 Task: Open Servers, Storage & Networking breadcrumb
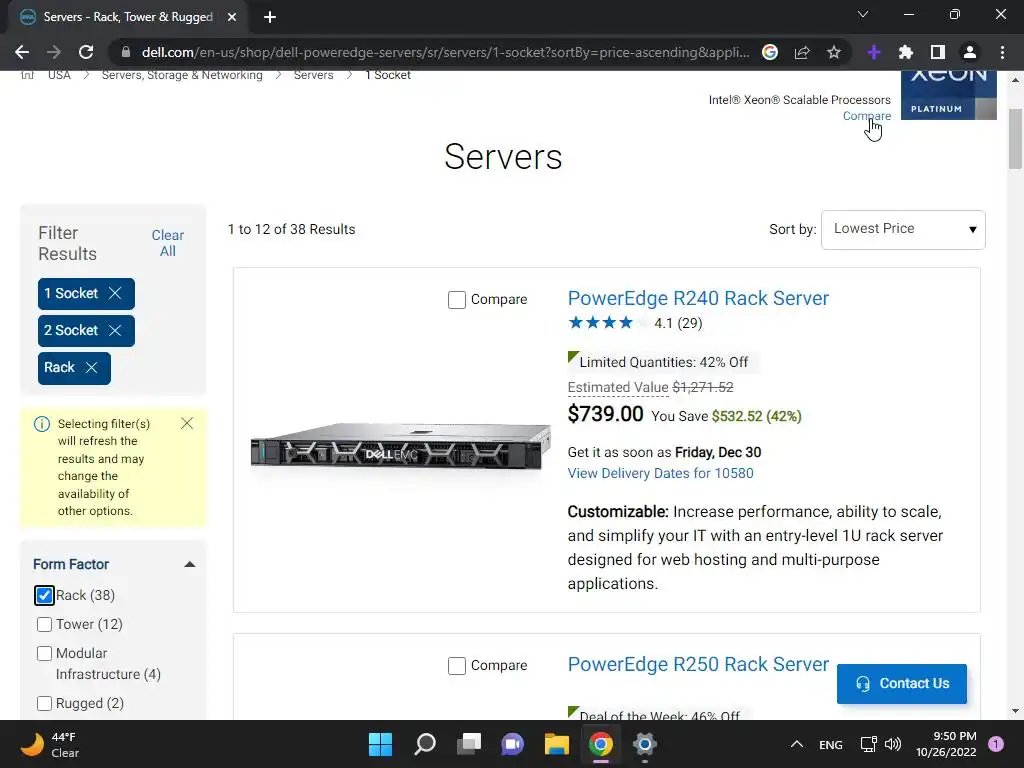tap(182, 75)
